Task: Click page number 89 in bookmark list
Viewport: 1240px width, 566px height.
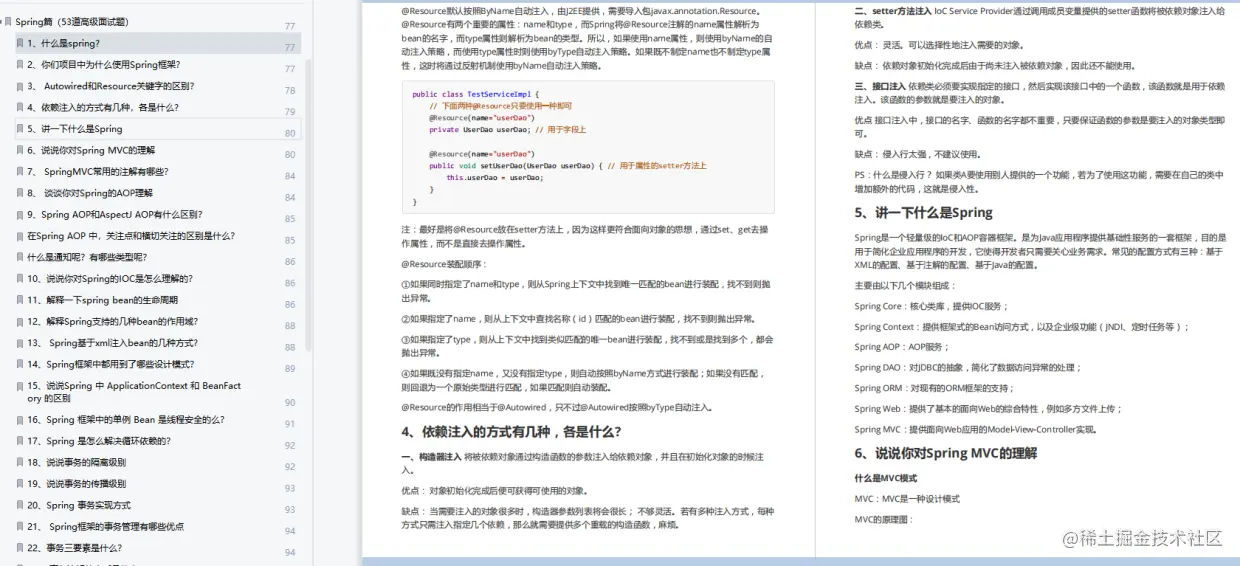Action: [x=290, y=368]
